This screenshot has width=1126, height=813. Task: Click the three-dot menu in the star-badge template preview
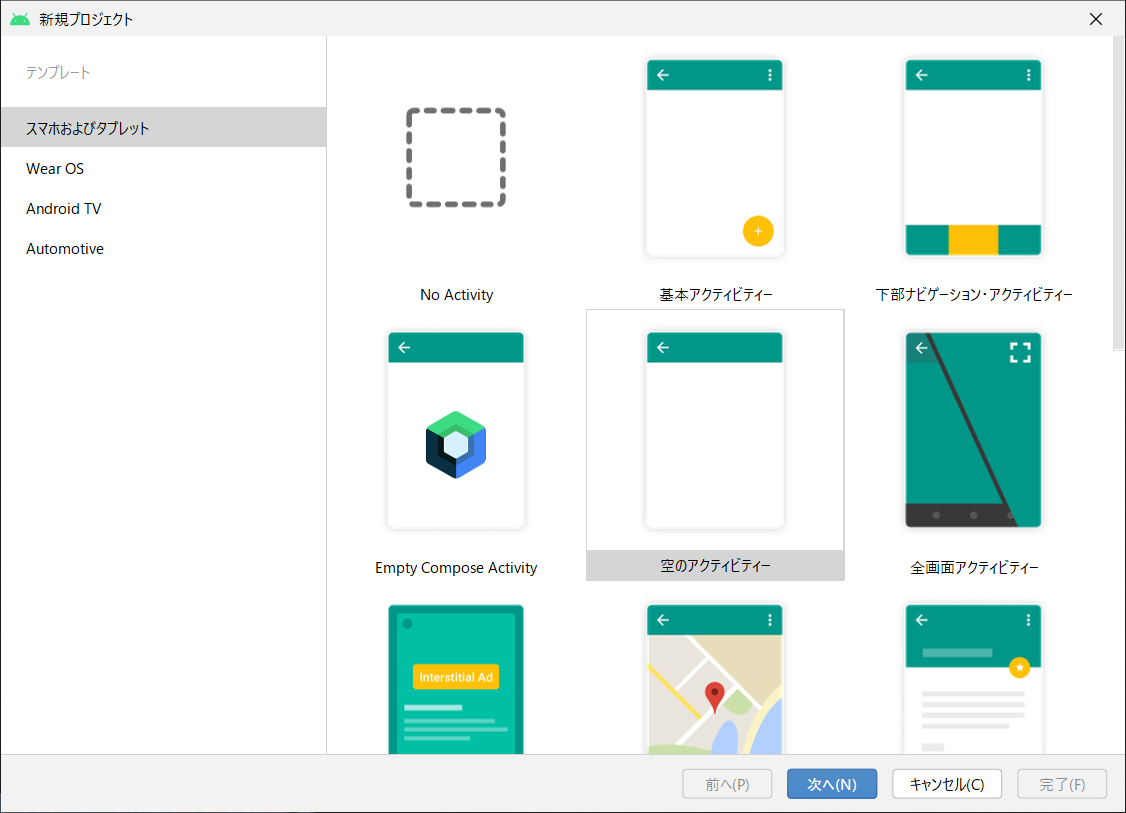click(x=1028, y=620)
